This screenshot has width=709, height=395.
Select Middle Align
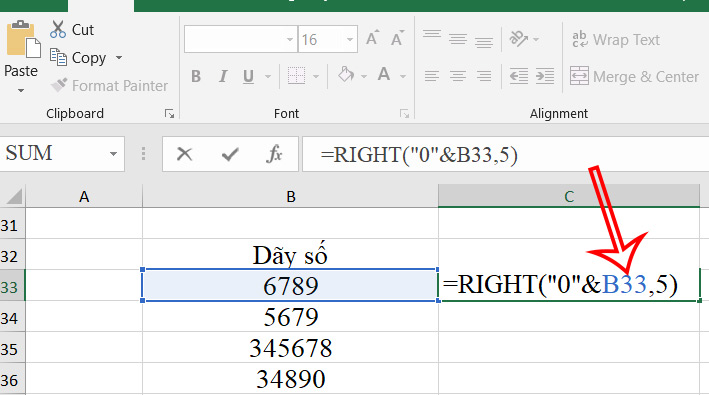click(x=458, y=39)
